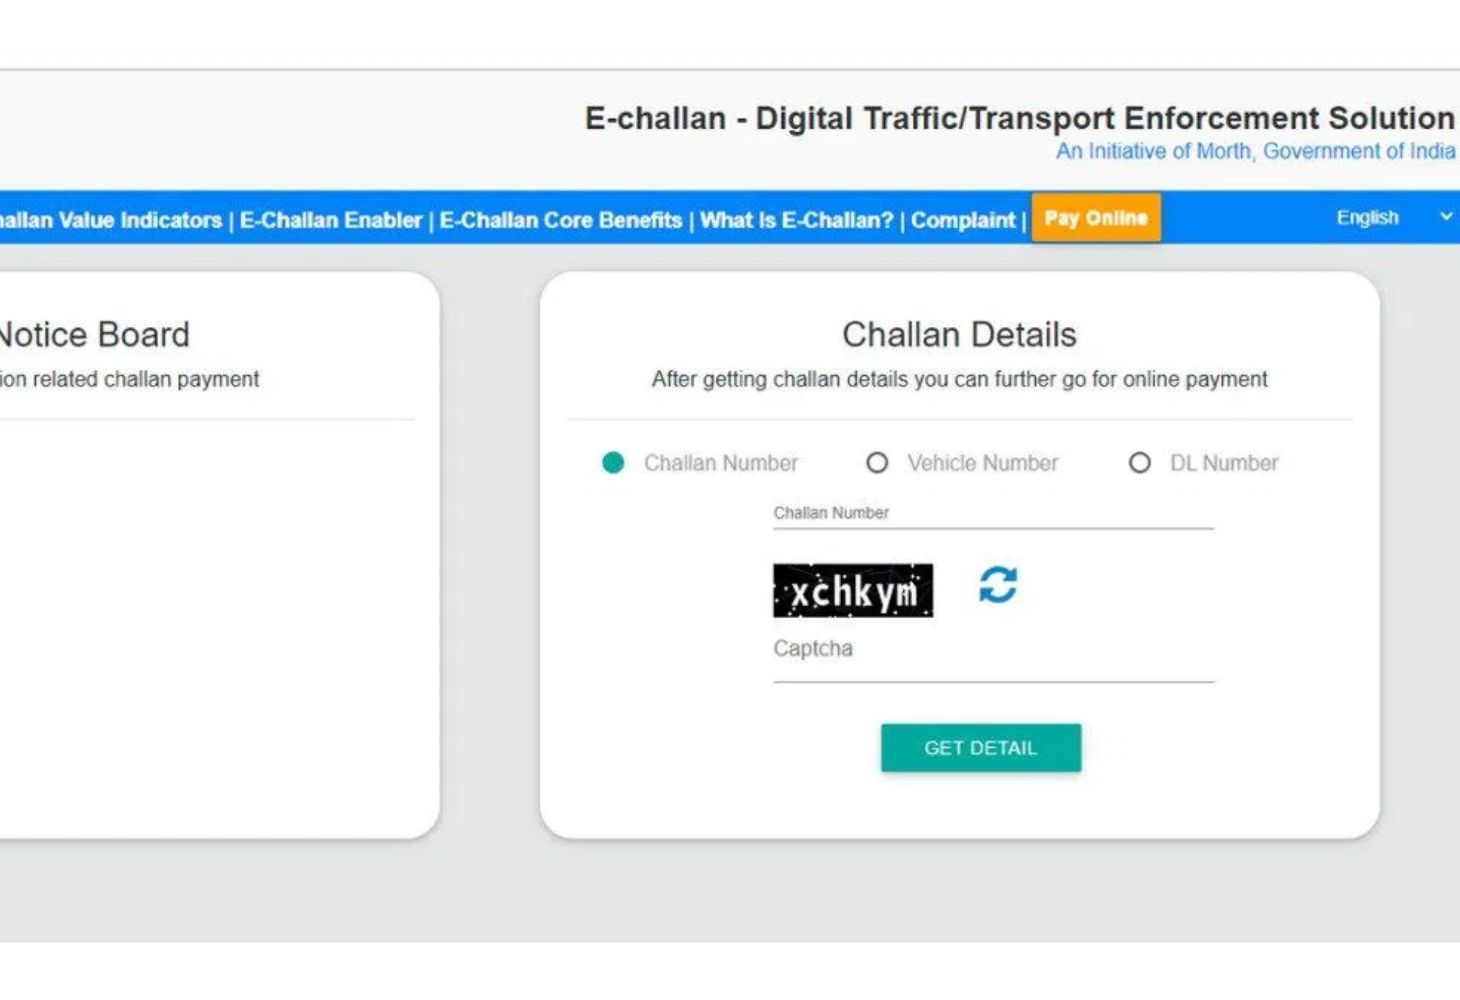This screenshot has height=1000, width=1460.
Task: Click the E-challan site title heading
Action: point(1019,118)
